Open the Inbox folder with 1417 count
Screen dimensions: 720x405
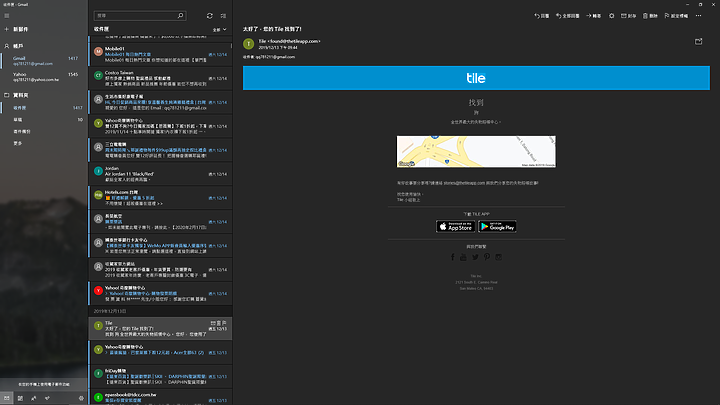pos(44,108)
